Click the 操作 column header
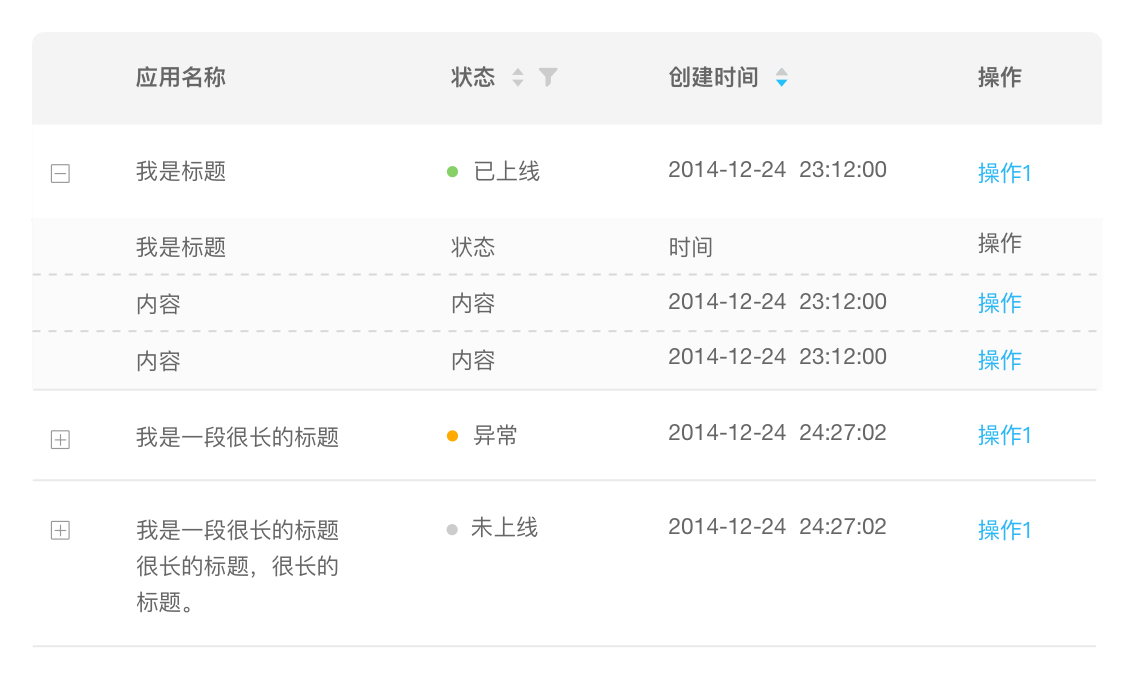1136x680 pixels. [x=999, y=77]
